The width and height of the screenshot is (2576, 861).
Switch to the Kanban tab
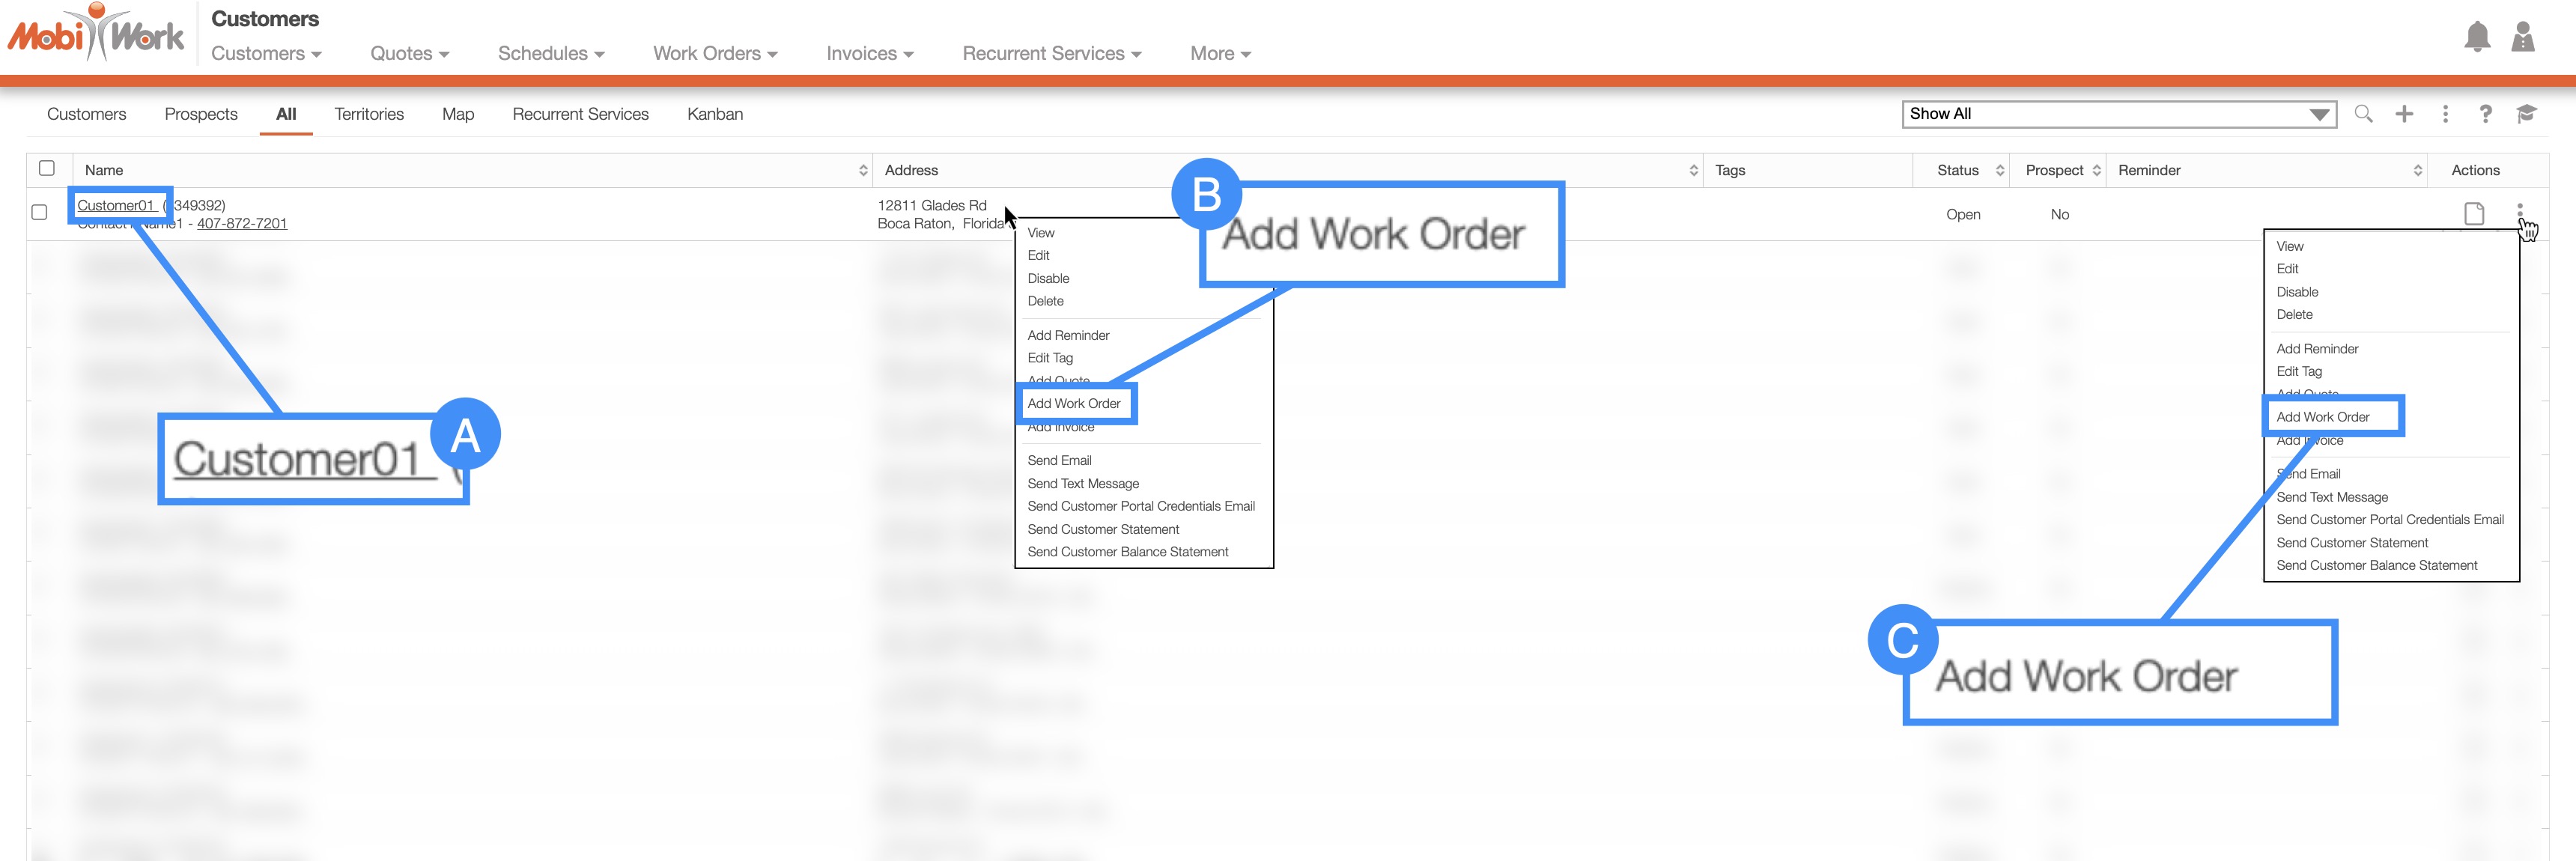(x=714, y=114)
